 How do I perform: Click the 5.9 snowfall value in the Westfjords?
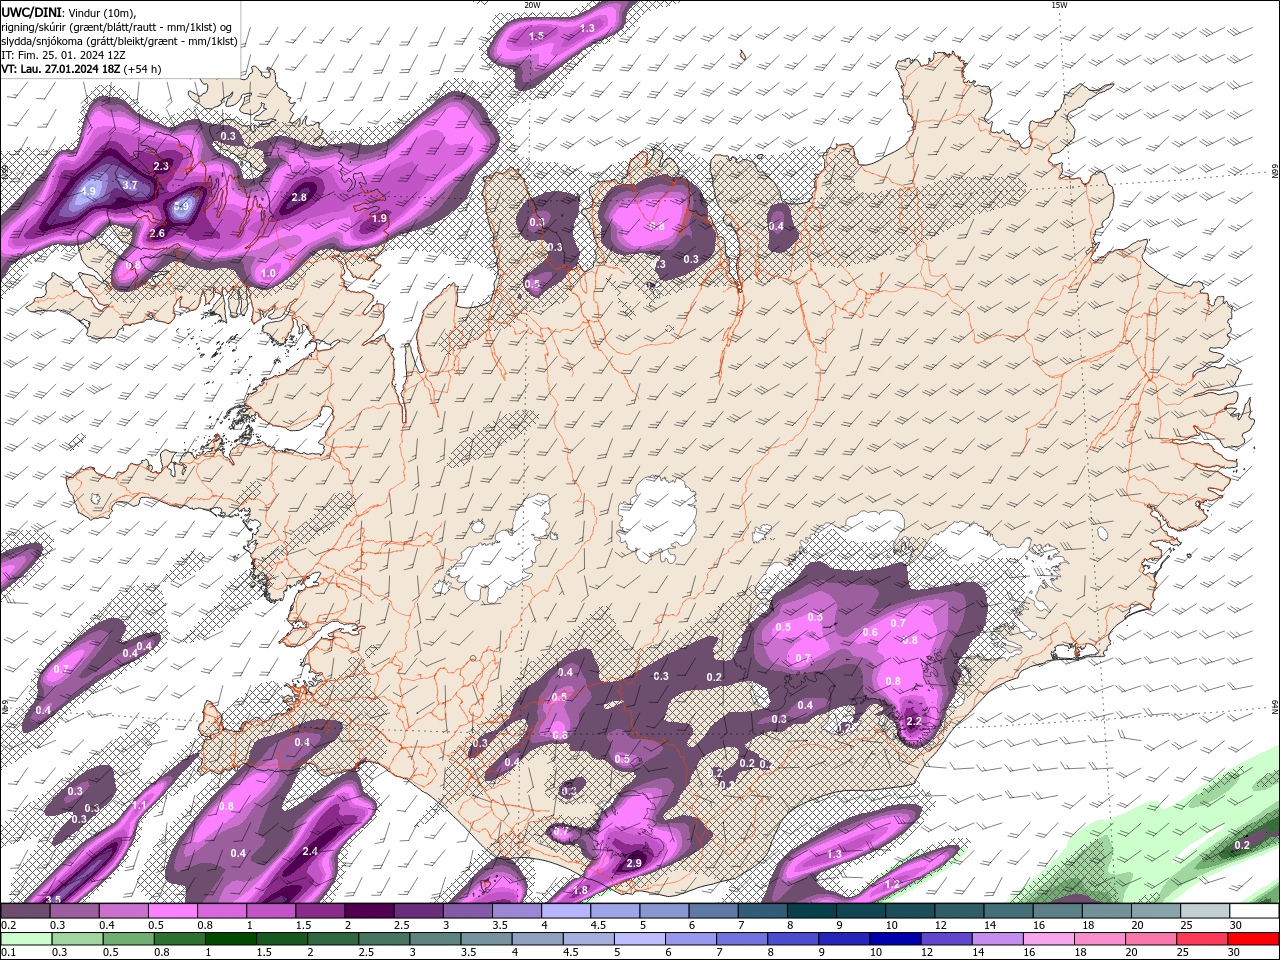181,207
